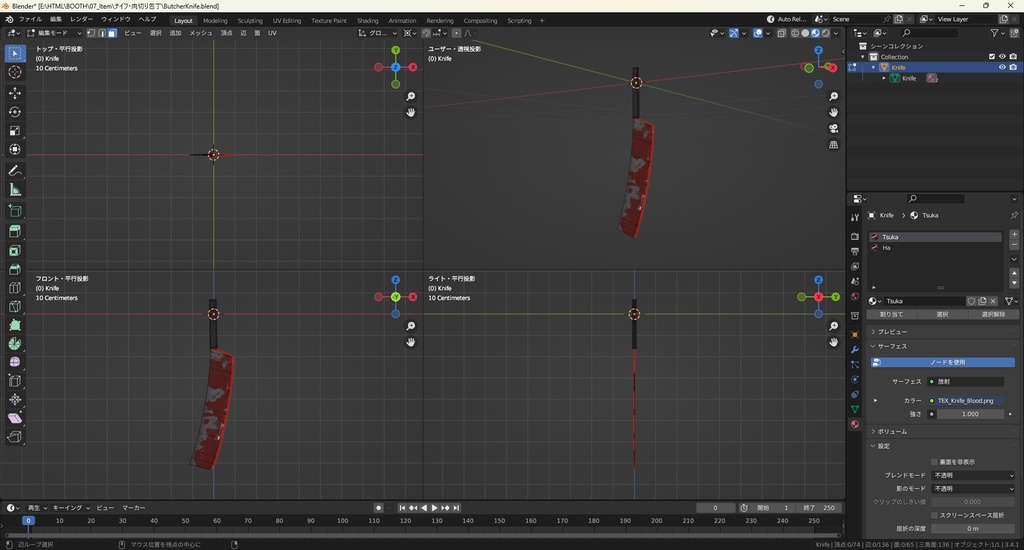Image resolution: width=1024 pixels, height=550 pixels.
Task: Select the Rip Region tool
Action: click(x=15, y=437)
